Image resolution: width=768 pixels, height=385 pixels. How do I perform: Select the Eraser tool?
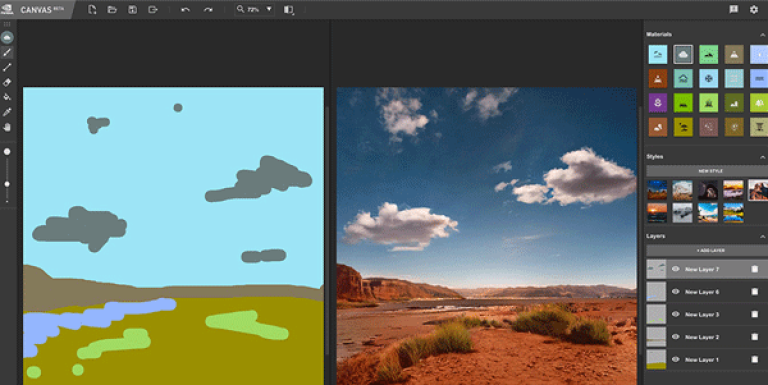[7, 82]
